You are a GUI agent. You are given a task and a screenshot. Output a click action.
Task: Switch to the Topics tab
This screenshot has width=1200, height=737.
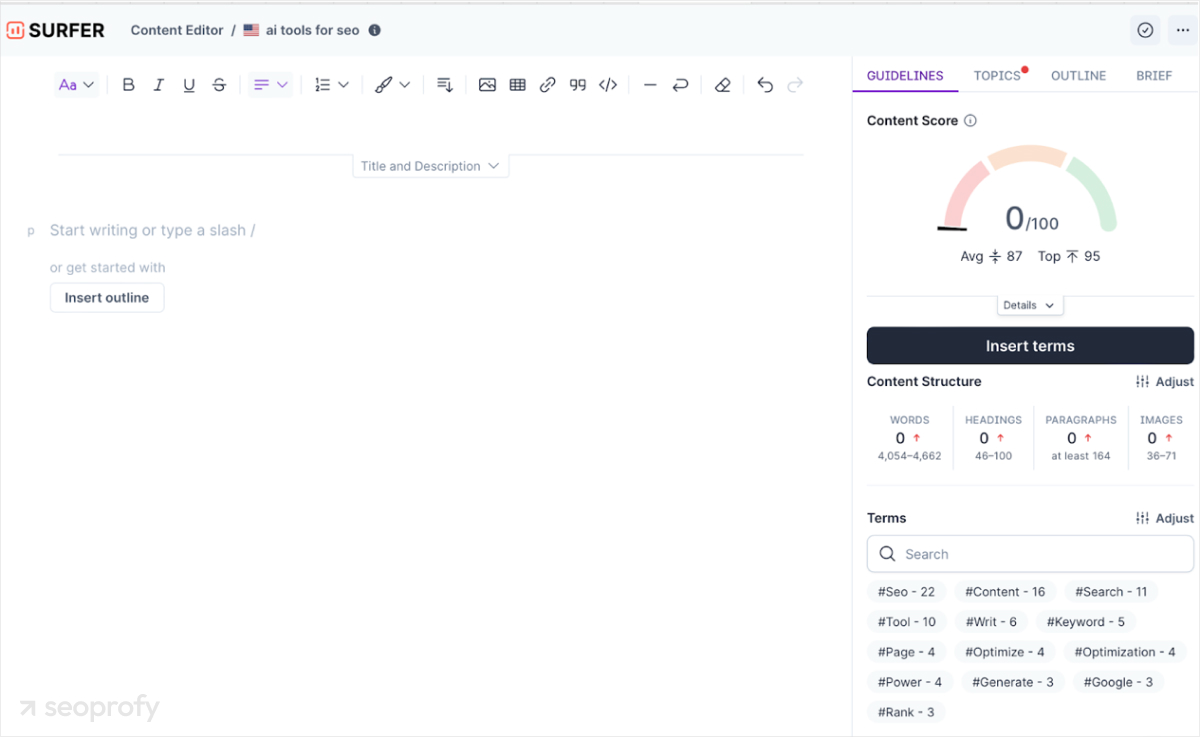pyautogui.click(x=997, y=75)
